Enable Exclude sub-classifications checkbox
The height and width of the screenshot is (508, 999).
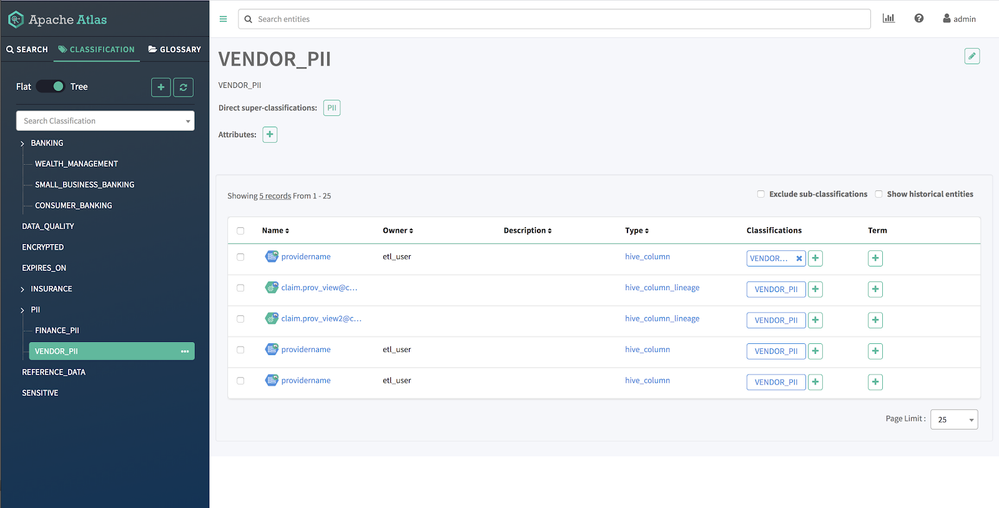coord(761,194)
